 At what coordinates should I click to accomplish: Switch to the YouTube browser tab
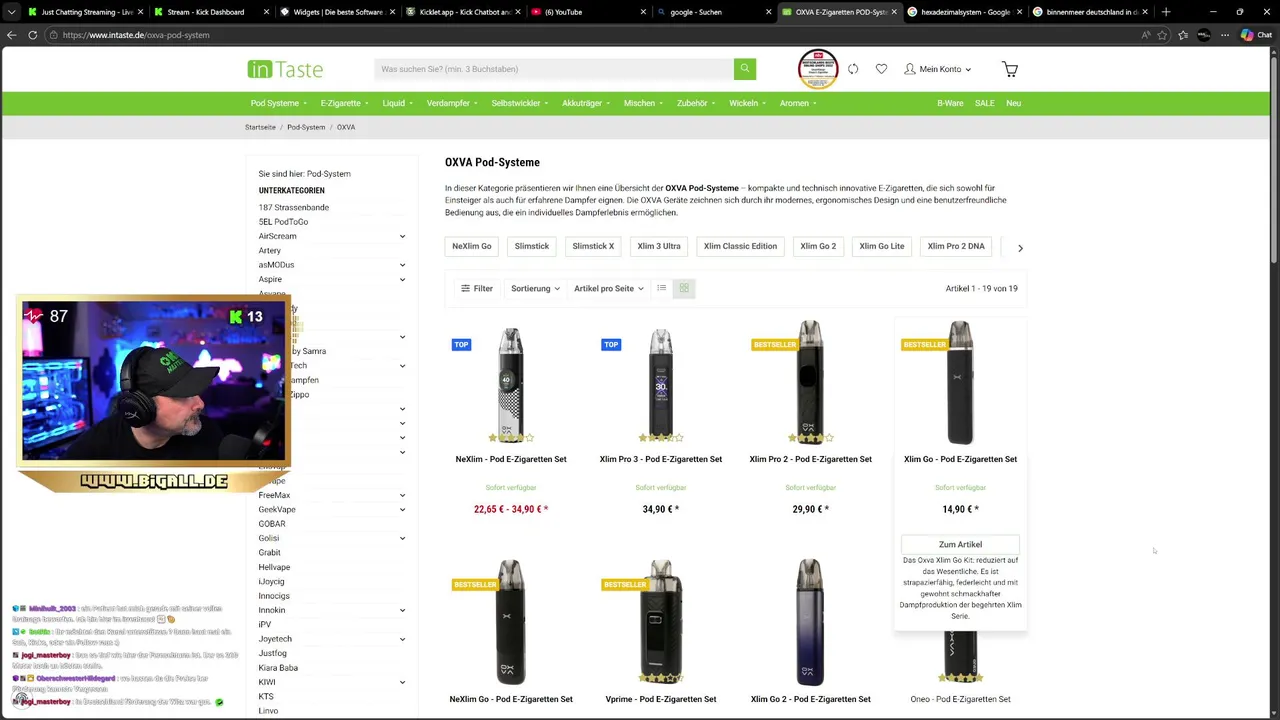coord(588,12)
